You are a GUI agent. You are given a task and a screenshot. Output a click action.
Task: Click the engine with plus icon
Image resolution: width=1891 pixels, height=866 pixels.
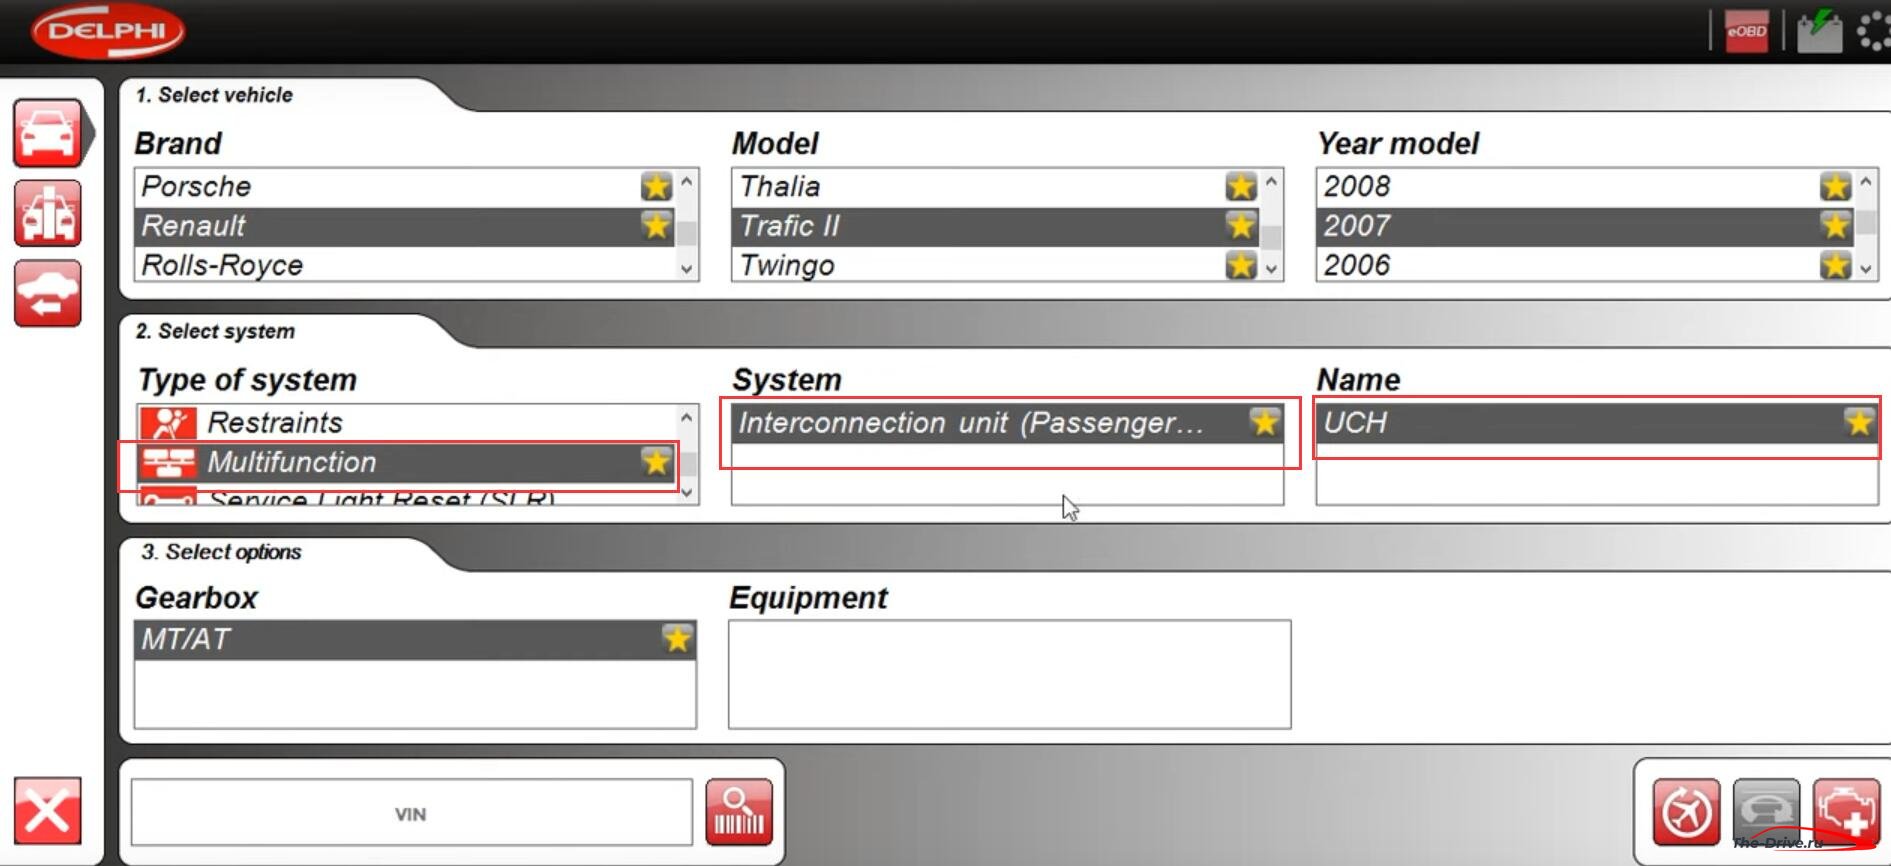[1846, 812]
